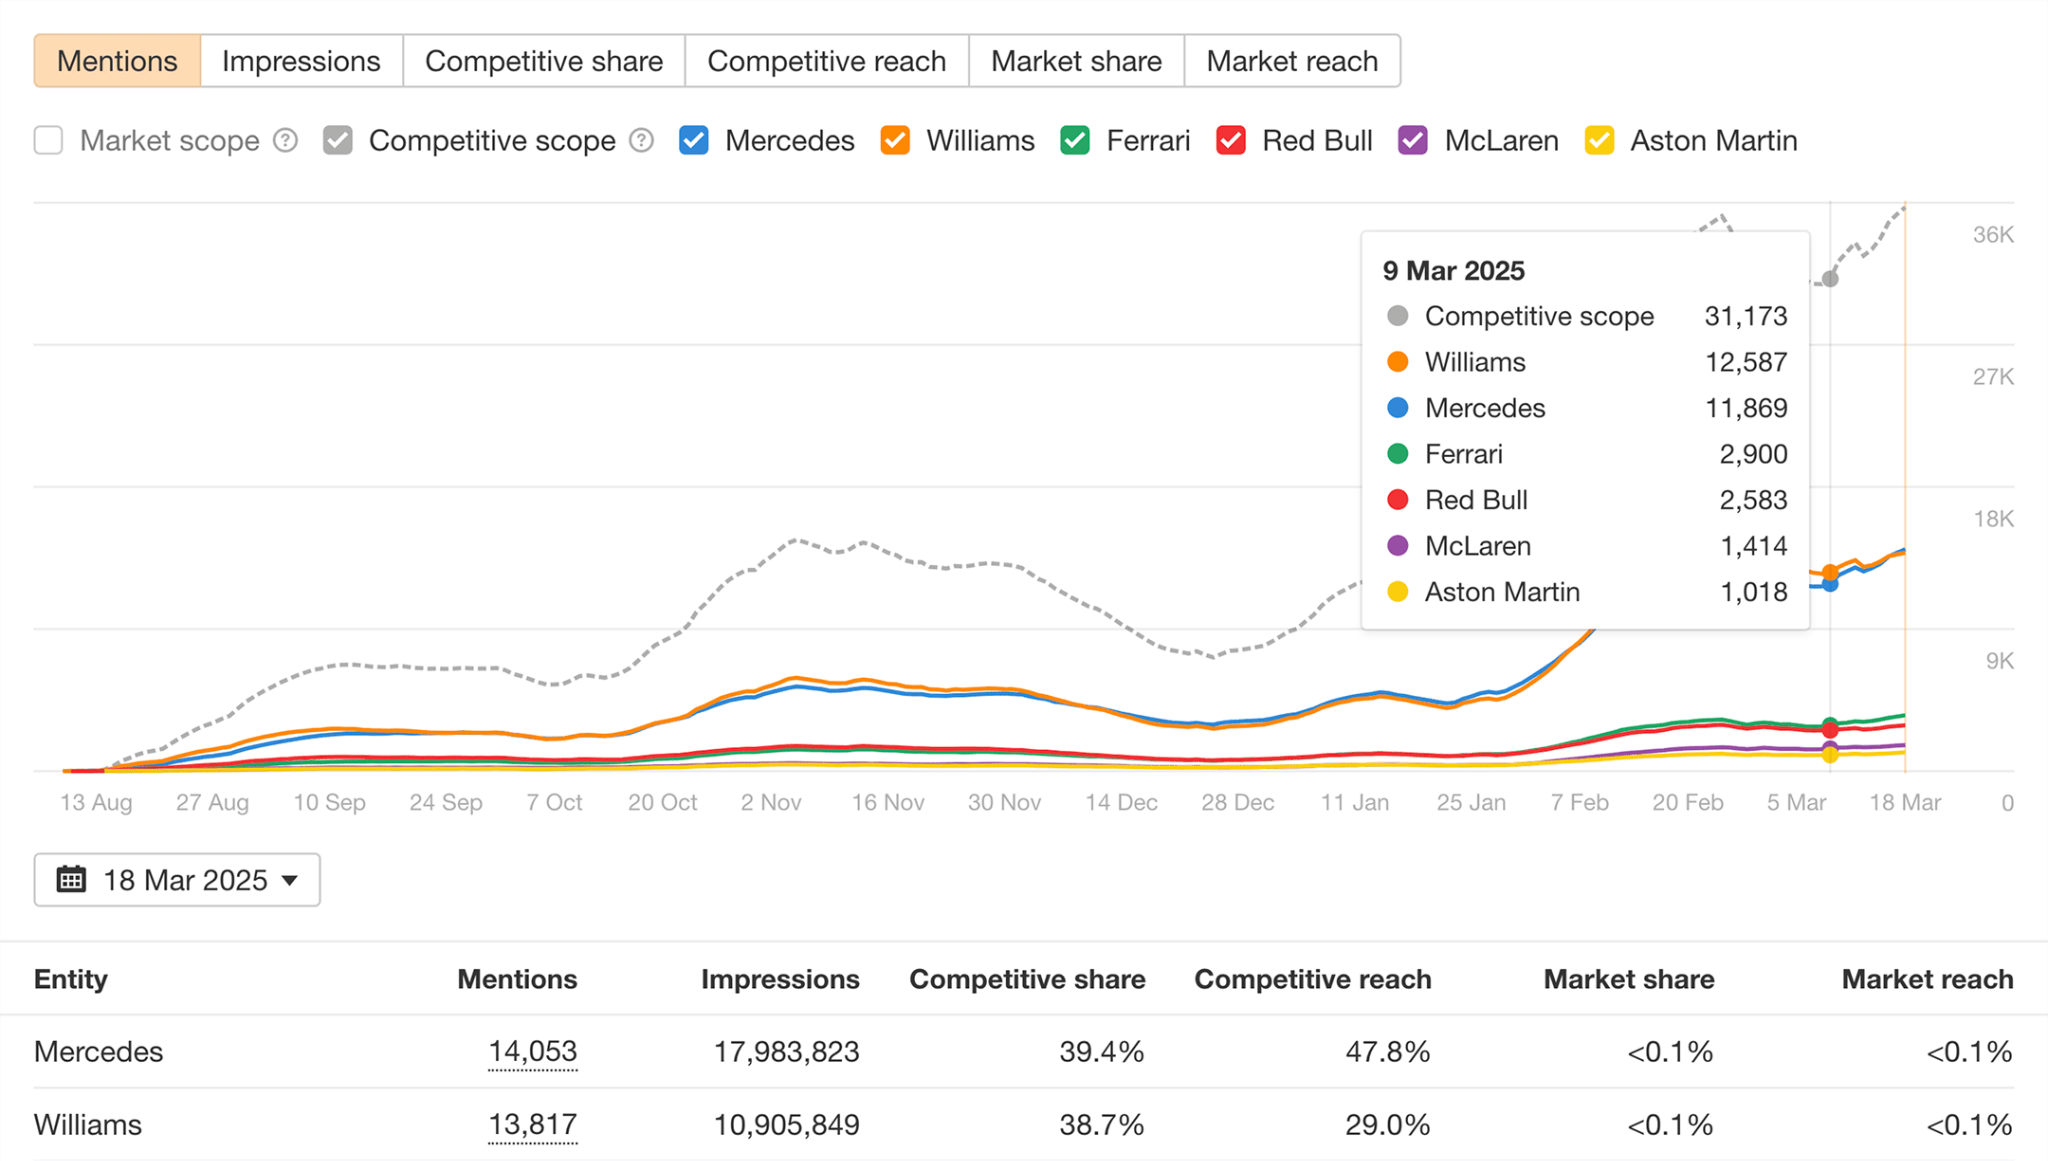Screen dimensions: 2048x1161
Task: Click the Market scope help icon
Action: (285, 140)
